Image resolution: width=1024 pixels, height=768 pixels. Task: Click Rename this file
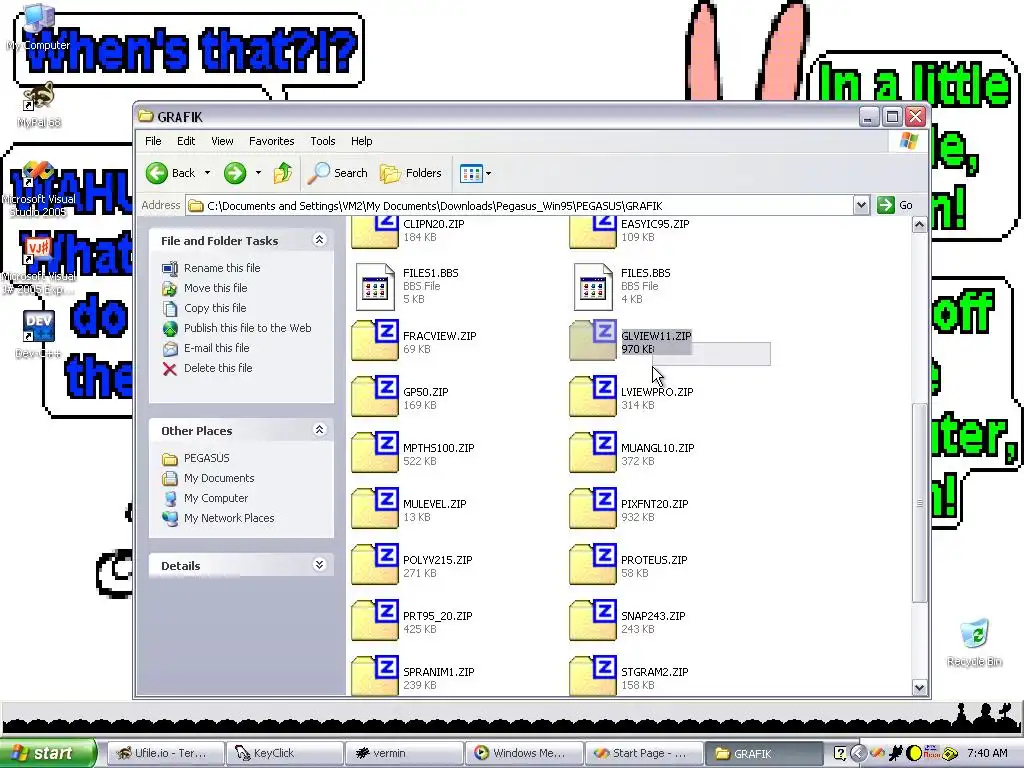pos(222,268)
